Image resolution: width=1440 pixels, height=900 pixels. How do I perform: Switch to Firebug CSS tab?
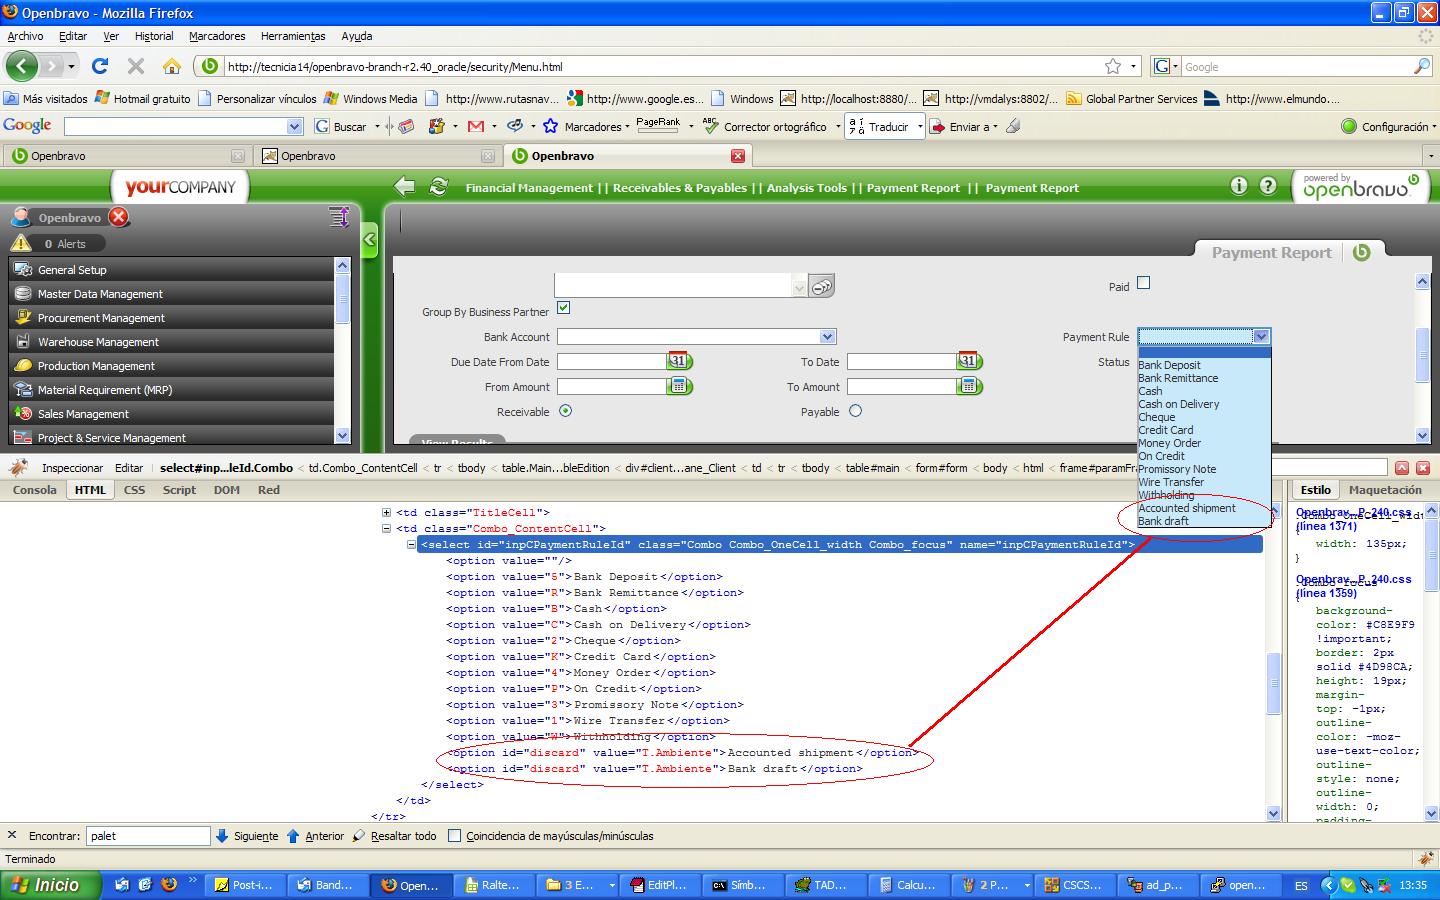[x=134, y=490]
